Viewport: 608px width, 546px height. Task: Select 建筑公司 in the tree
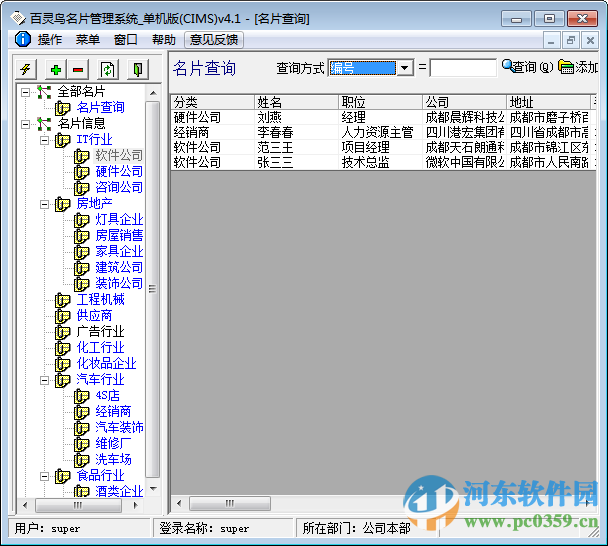pos(119,268)
